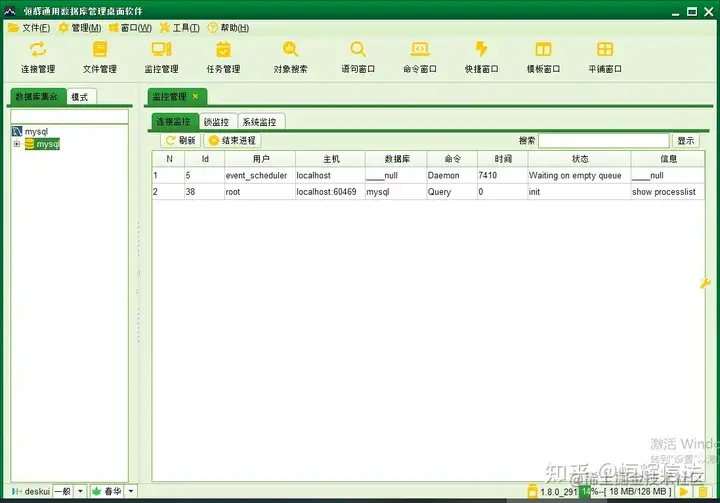Switch to the 系统监控 sub-tab
Image resolution: width=720 pixels, height=503 pixels.
coord(260,122)
